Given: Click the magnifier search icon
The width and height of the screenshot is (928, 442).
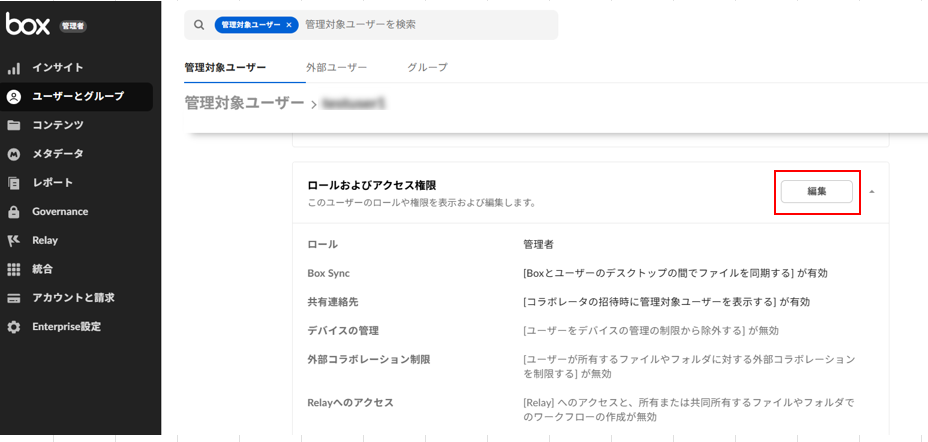Looking at the screenshot, I should coord(200,25).
